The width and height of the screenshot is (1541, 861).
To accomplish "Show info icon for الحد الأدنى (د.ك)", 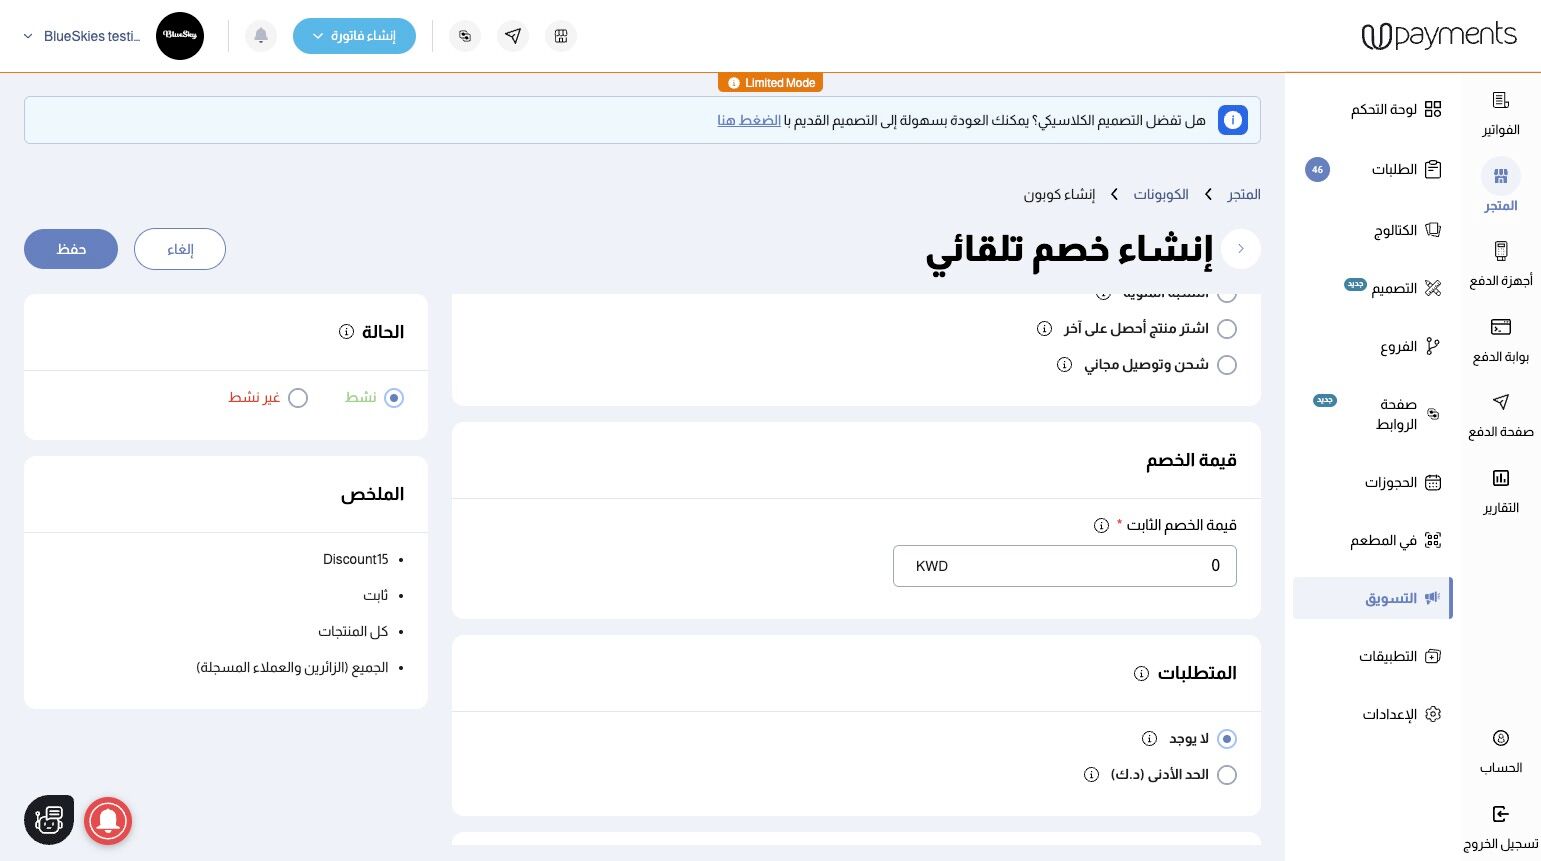I will coord(1092,775).
